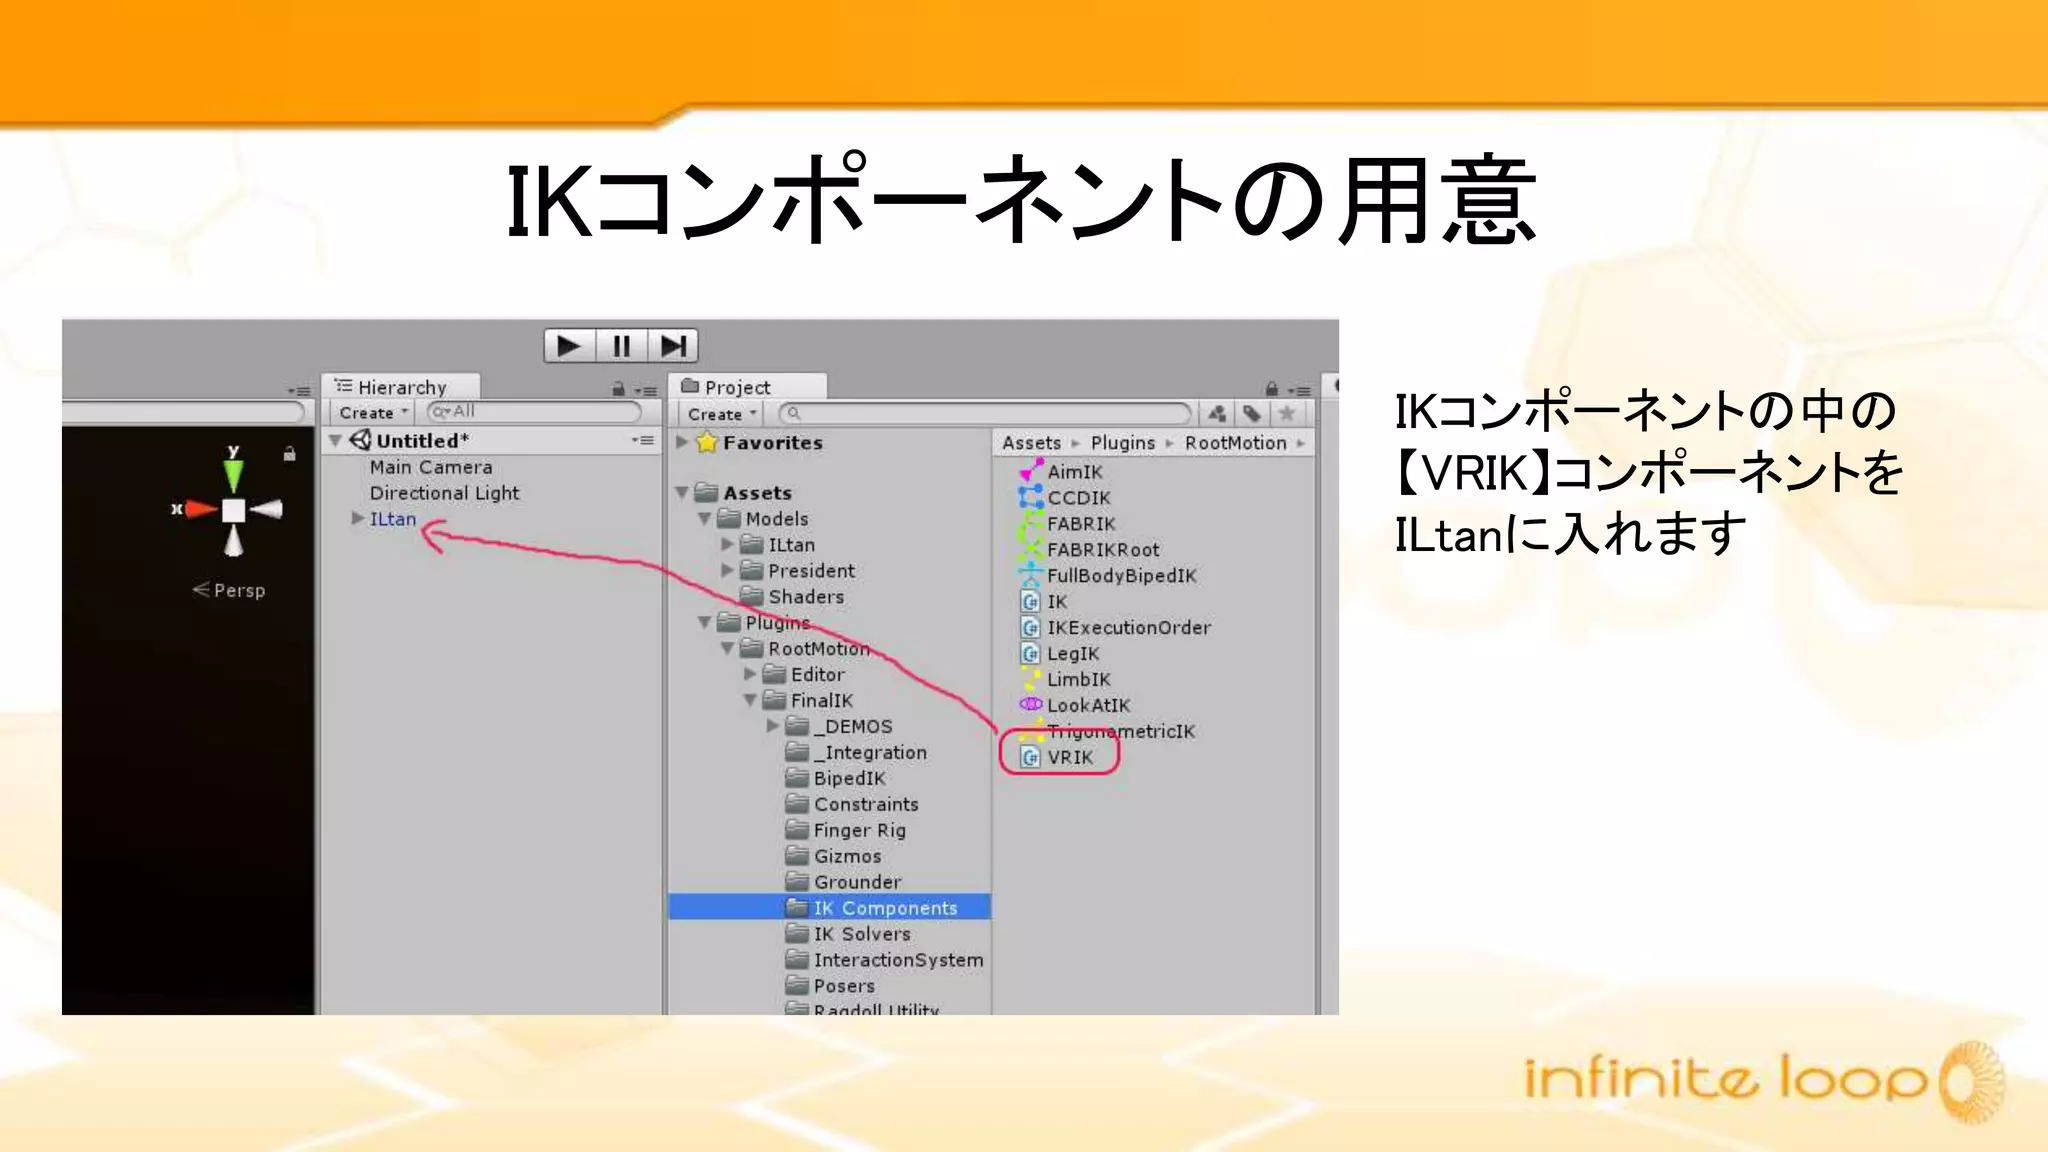This screenshot has width=2048, height=1152.
Task: Expand the Editor folder
Action: click(x=750, y=674)
